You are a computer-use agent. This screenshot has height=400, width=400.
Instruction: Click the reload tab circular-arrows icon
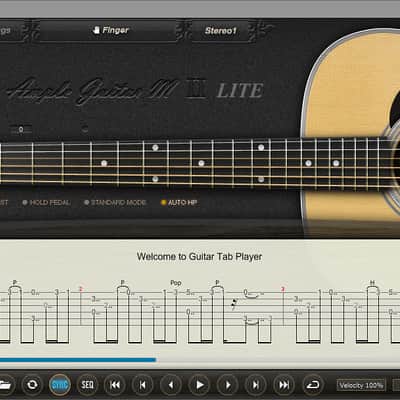[32, 385]
